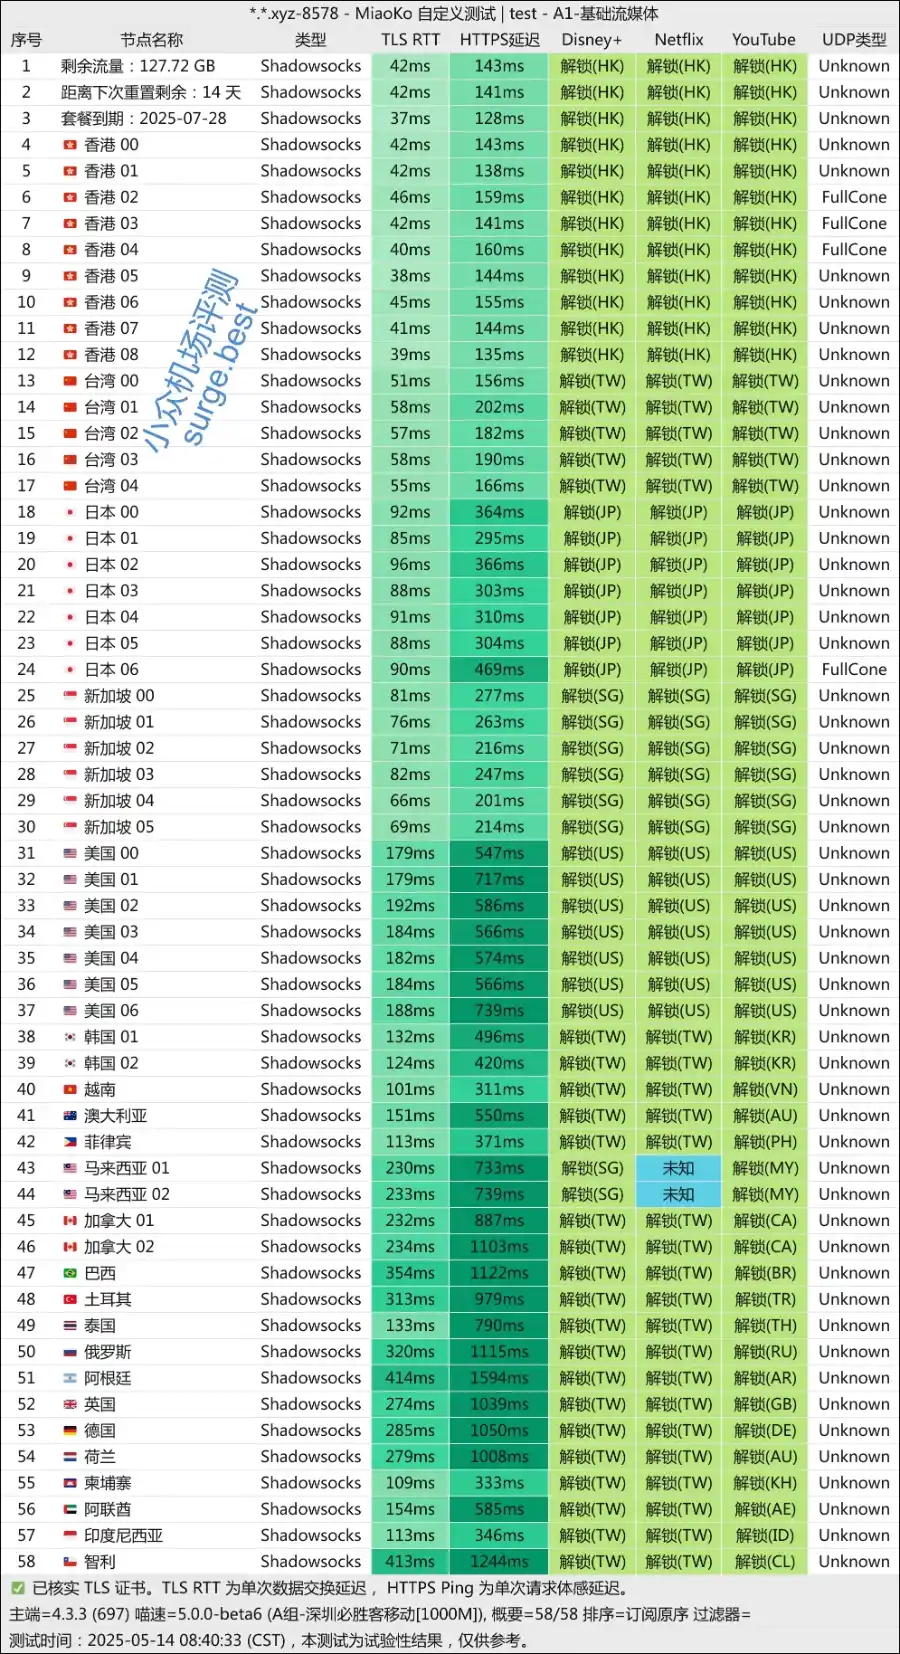Click the 解锁(VN) YouTube cell
900x1654 pixels.
pos(765,1090)
